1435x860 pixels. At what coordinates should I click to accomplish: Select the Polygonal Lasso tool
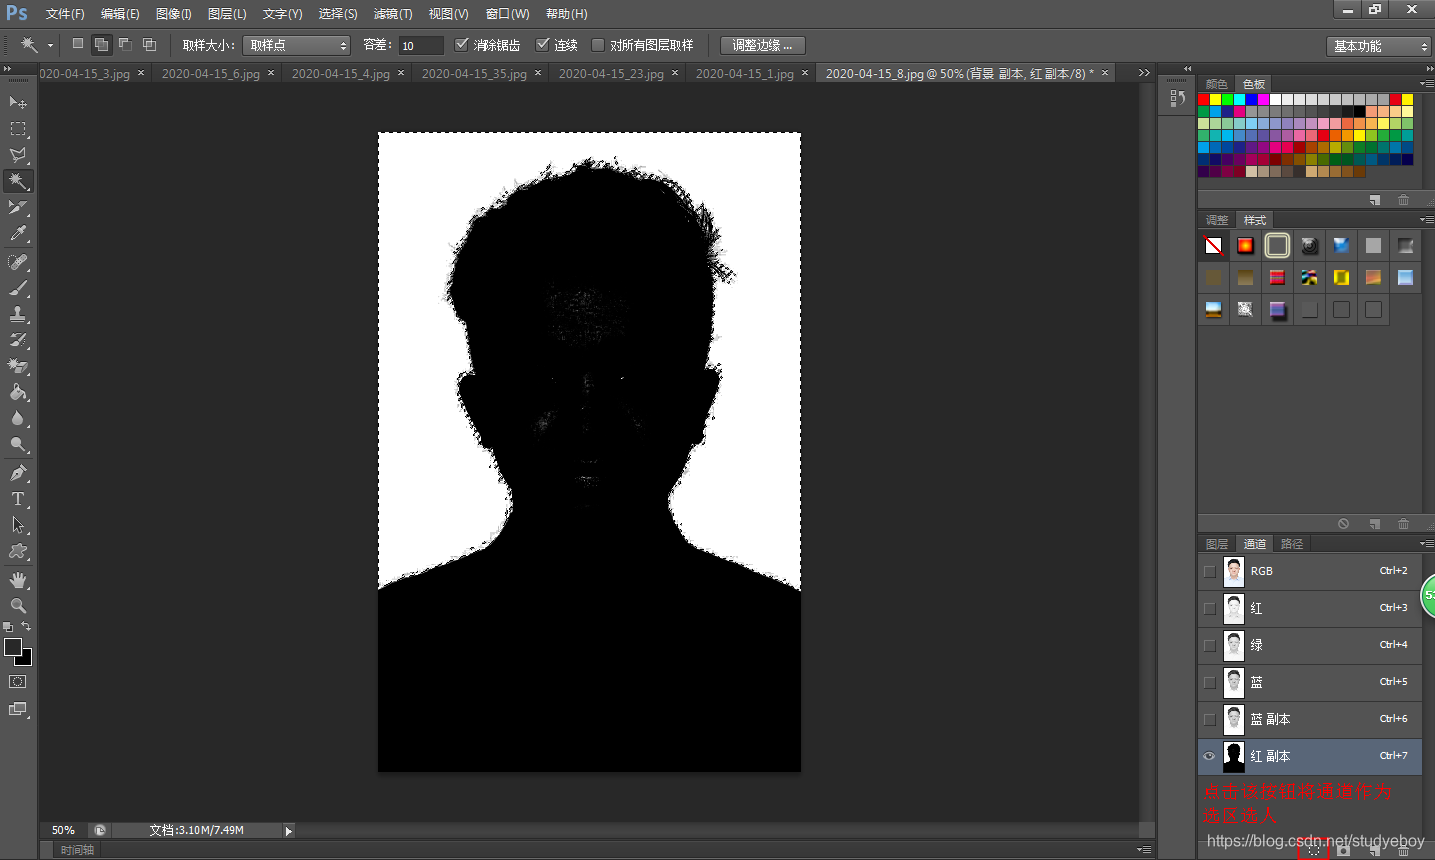click(x=18, y=155)
